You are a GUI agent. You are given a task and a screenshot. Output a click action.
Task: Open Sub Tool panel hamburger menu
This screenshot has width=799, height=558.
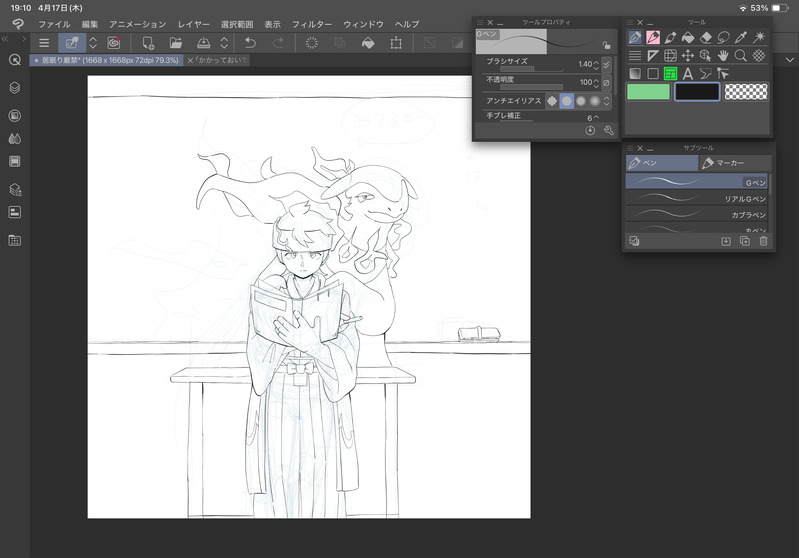point(630,148)
